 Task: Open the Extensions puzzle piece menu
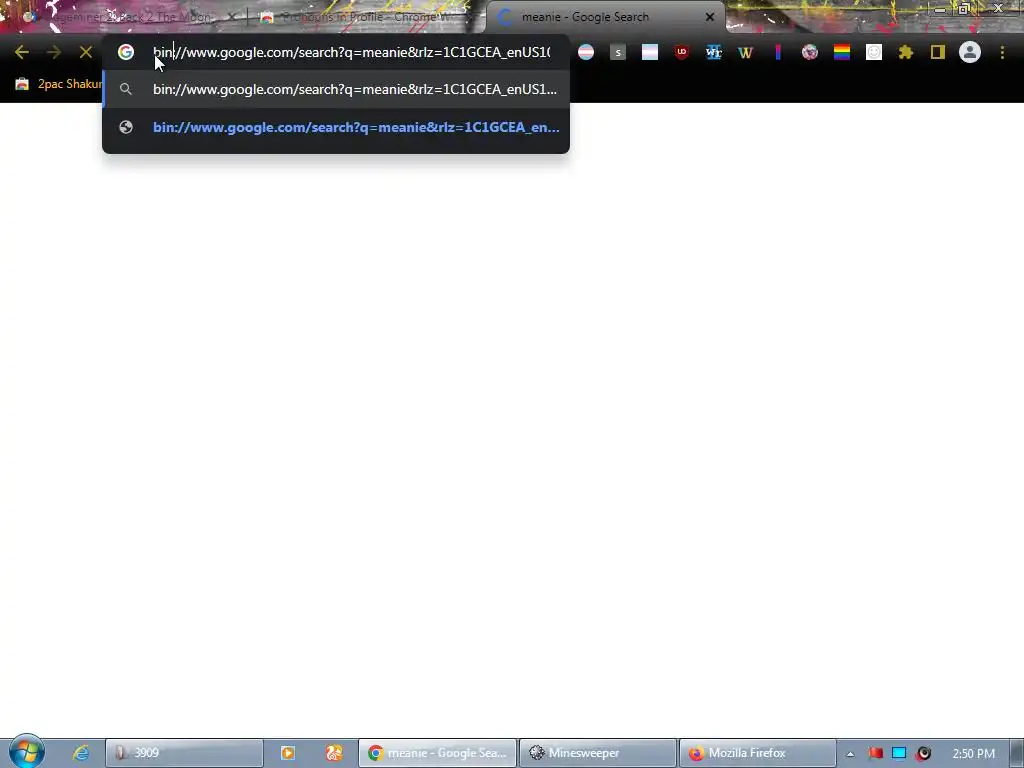click(x=906, y=52)
